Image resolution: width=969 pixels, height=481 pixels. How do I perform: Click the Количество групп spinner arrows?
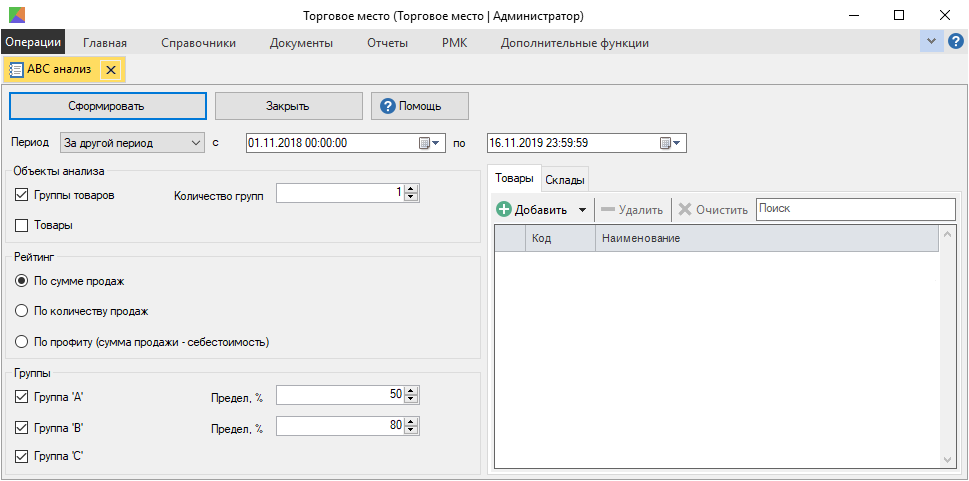[412, 194]
